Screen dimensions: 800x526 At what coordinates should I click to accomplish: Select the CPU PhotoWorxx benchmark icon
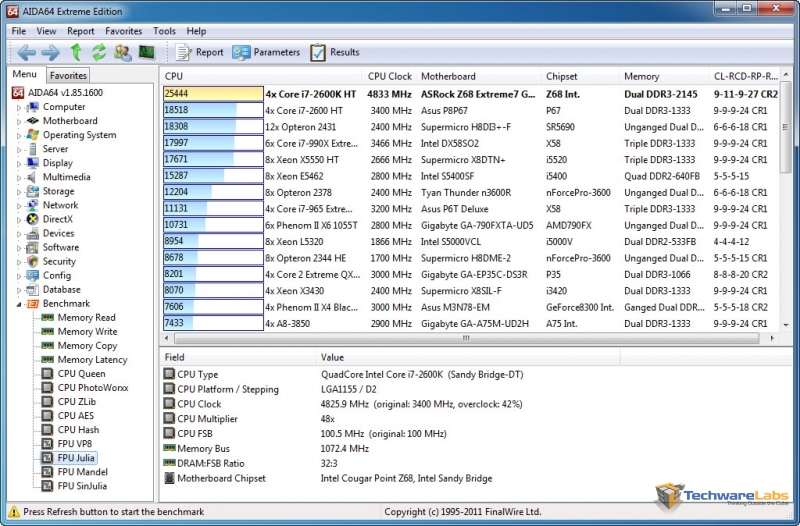tap(47, 388)
